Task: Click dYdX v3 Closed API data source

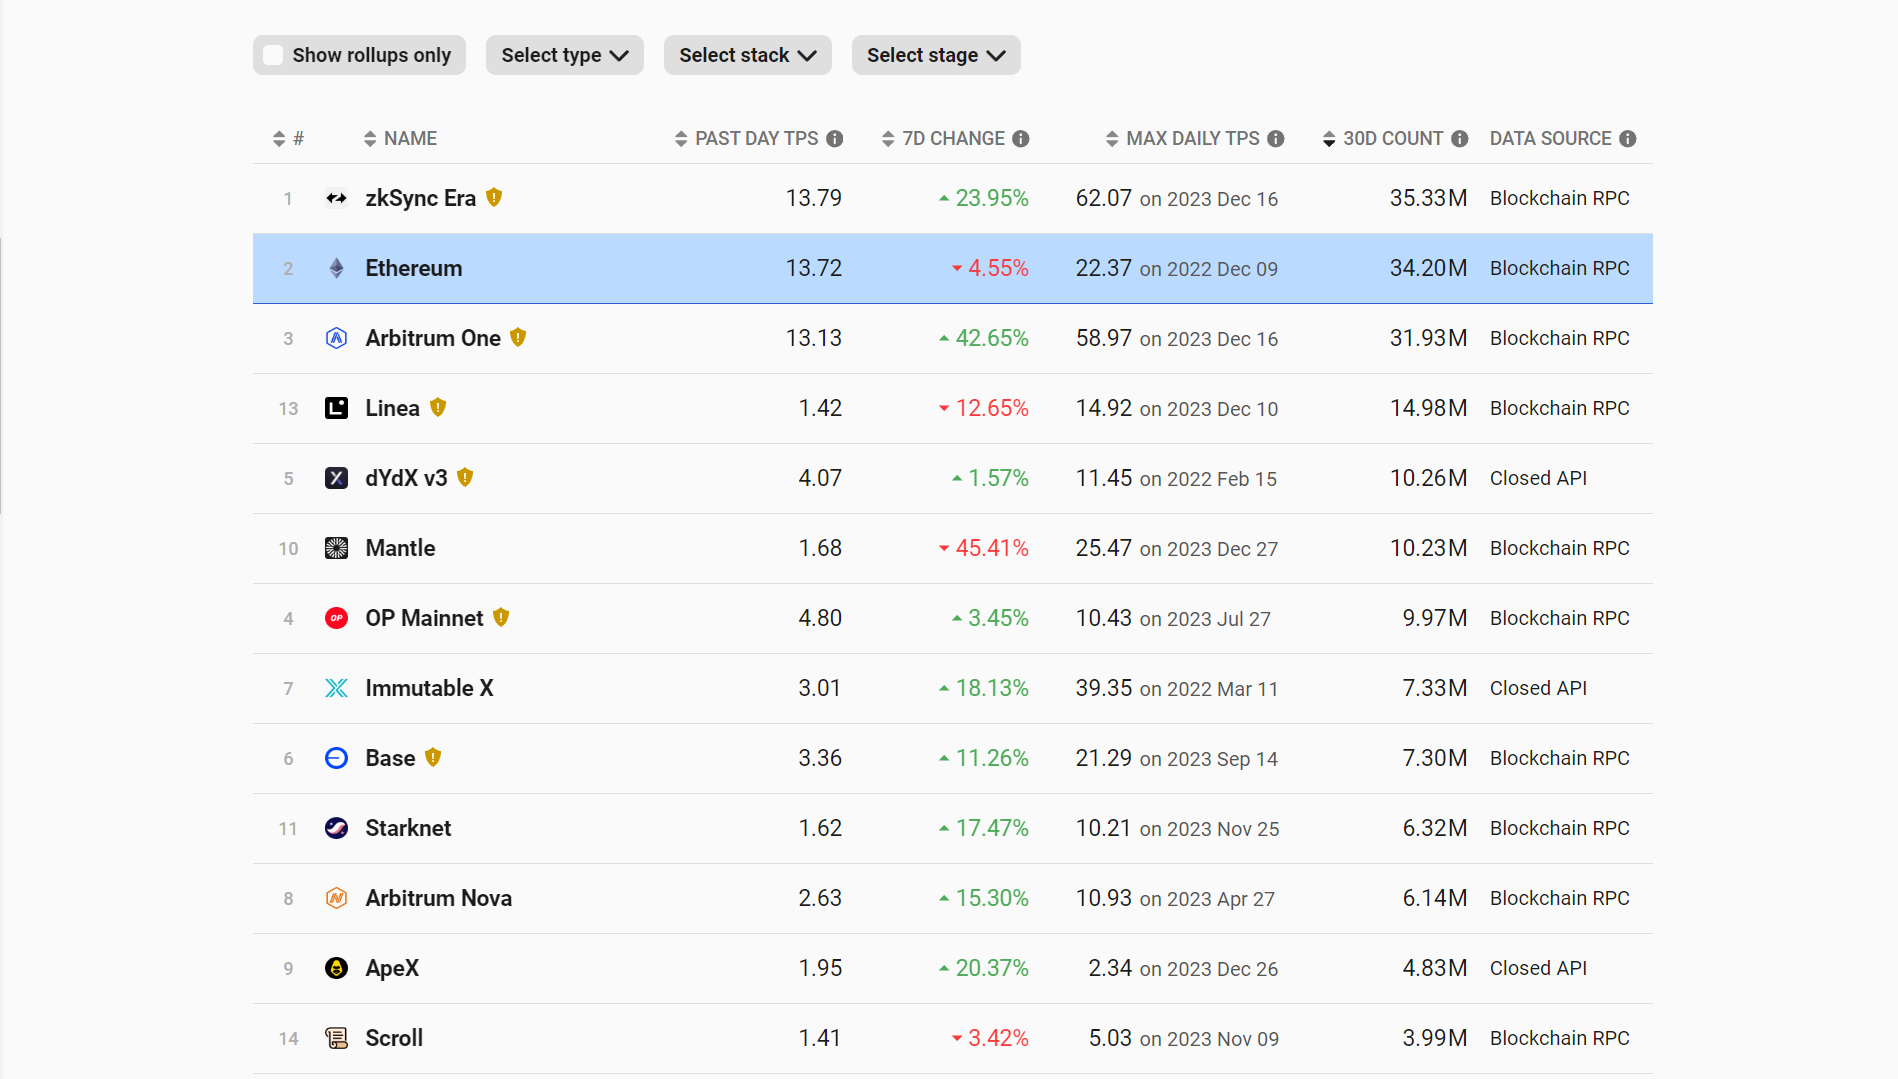Action: 1538,478
